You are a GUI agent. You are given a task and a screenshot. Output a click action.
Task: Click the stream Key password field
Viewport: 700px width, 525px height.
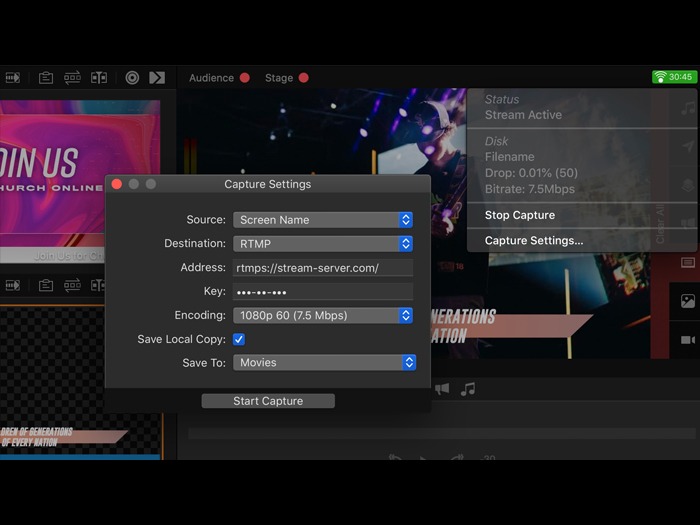pos(323,292)
